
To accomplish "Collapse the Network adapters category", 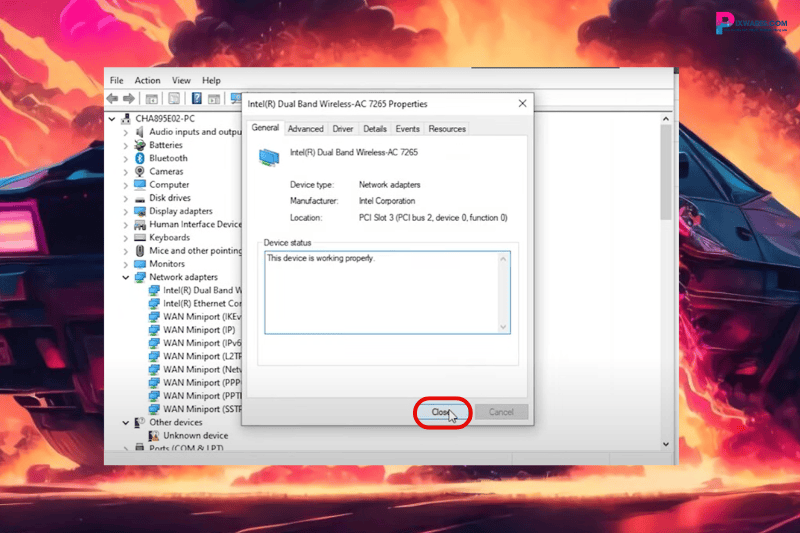I will [126, 277].
